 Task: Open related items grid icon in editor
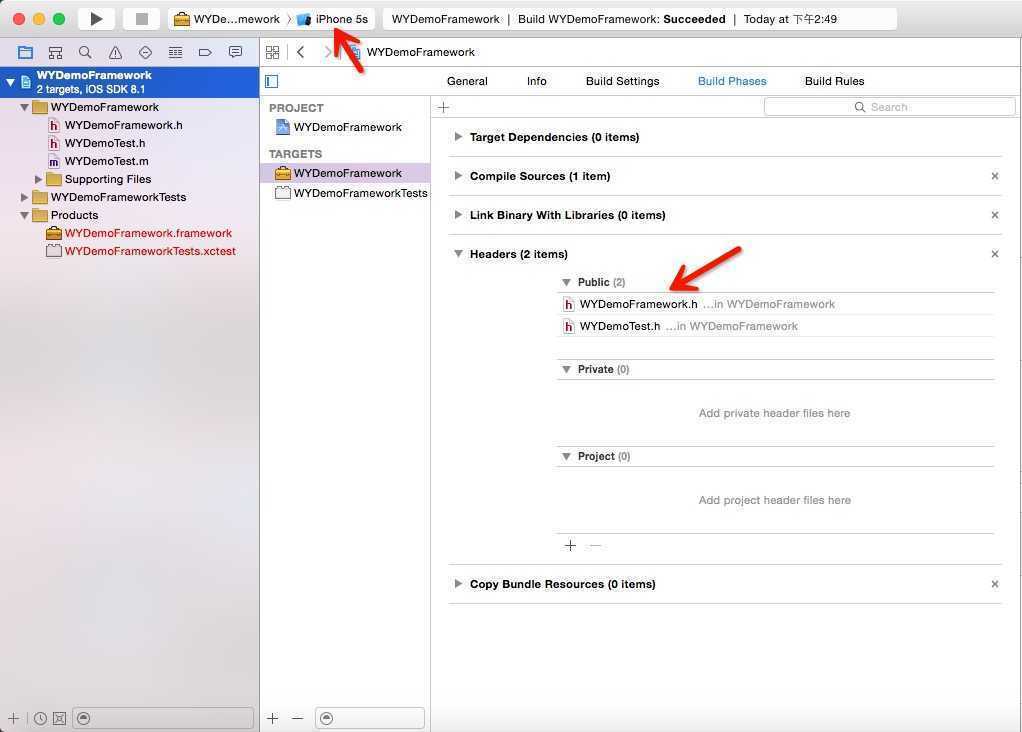click(272, 52)
